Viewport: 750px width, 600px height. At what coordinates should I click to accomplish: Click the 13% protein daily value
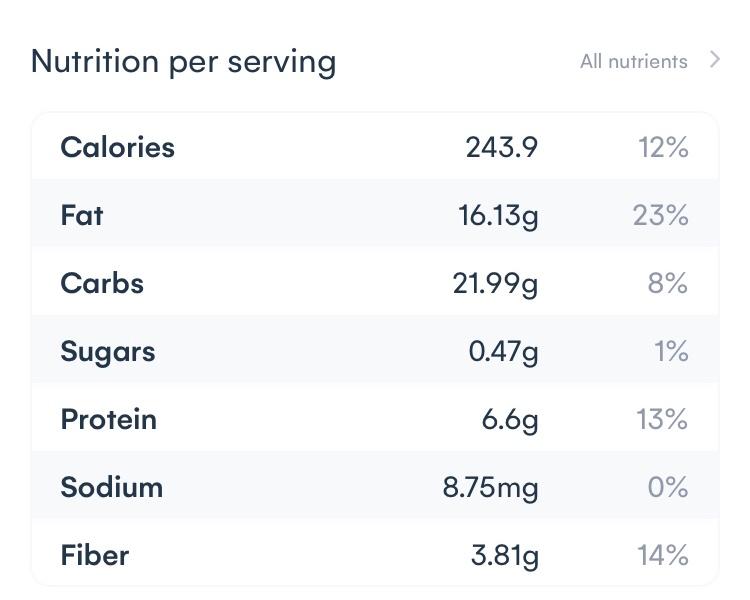662,419
